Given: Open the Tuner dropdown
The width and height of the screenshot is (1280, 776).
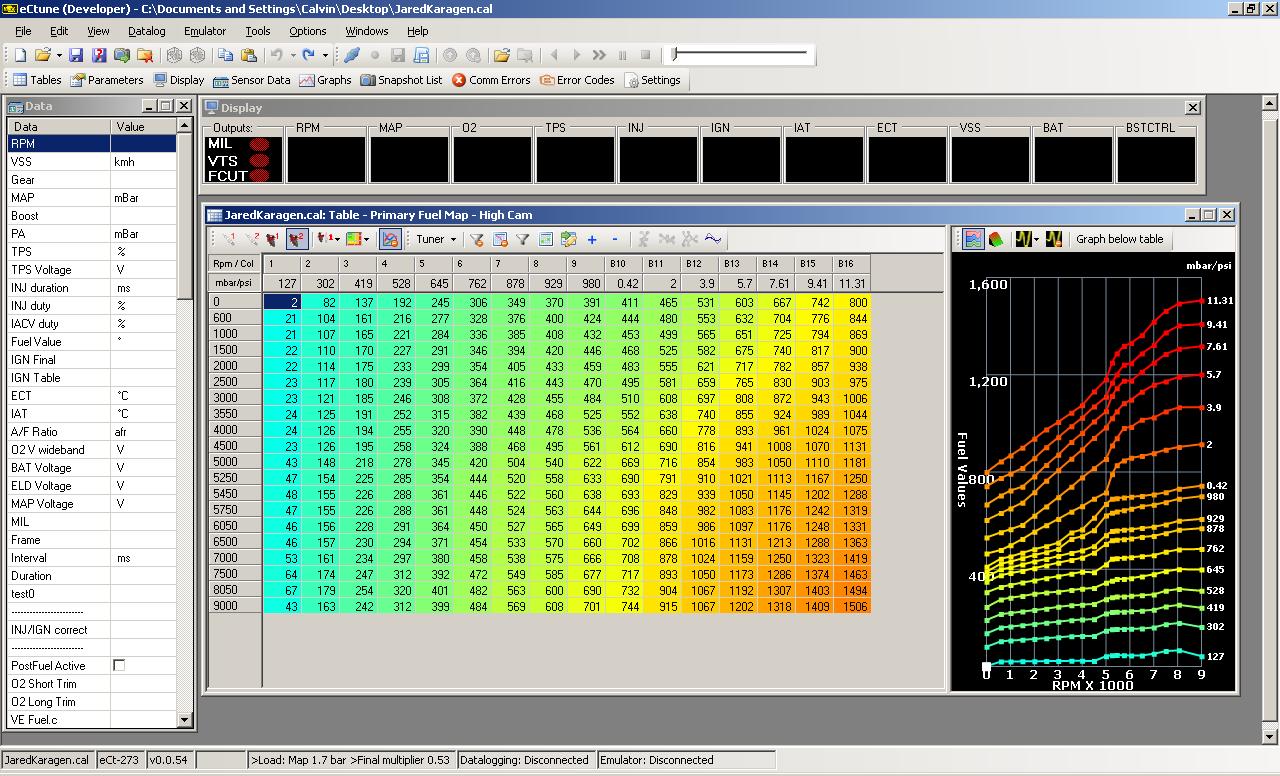Looking at the screenshot, I should point(436,239).
